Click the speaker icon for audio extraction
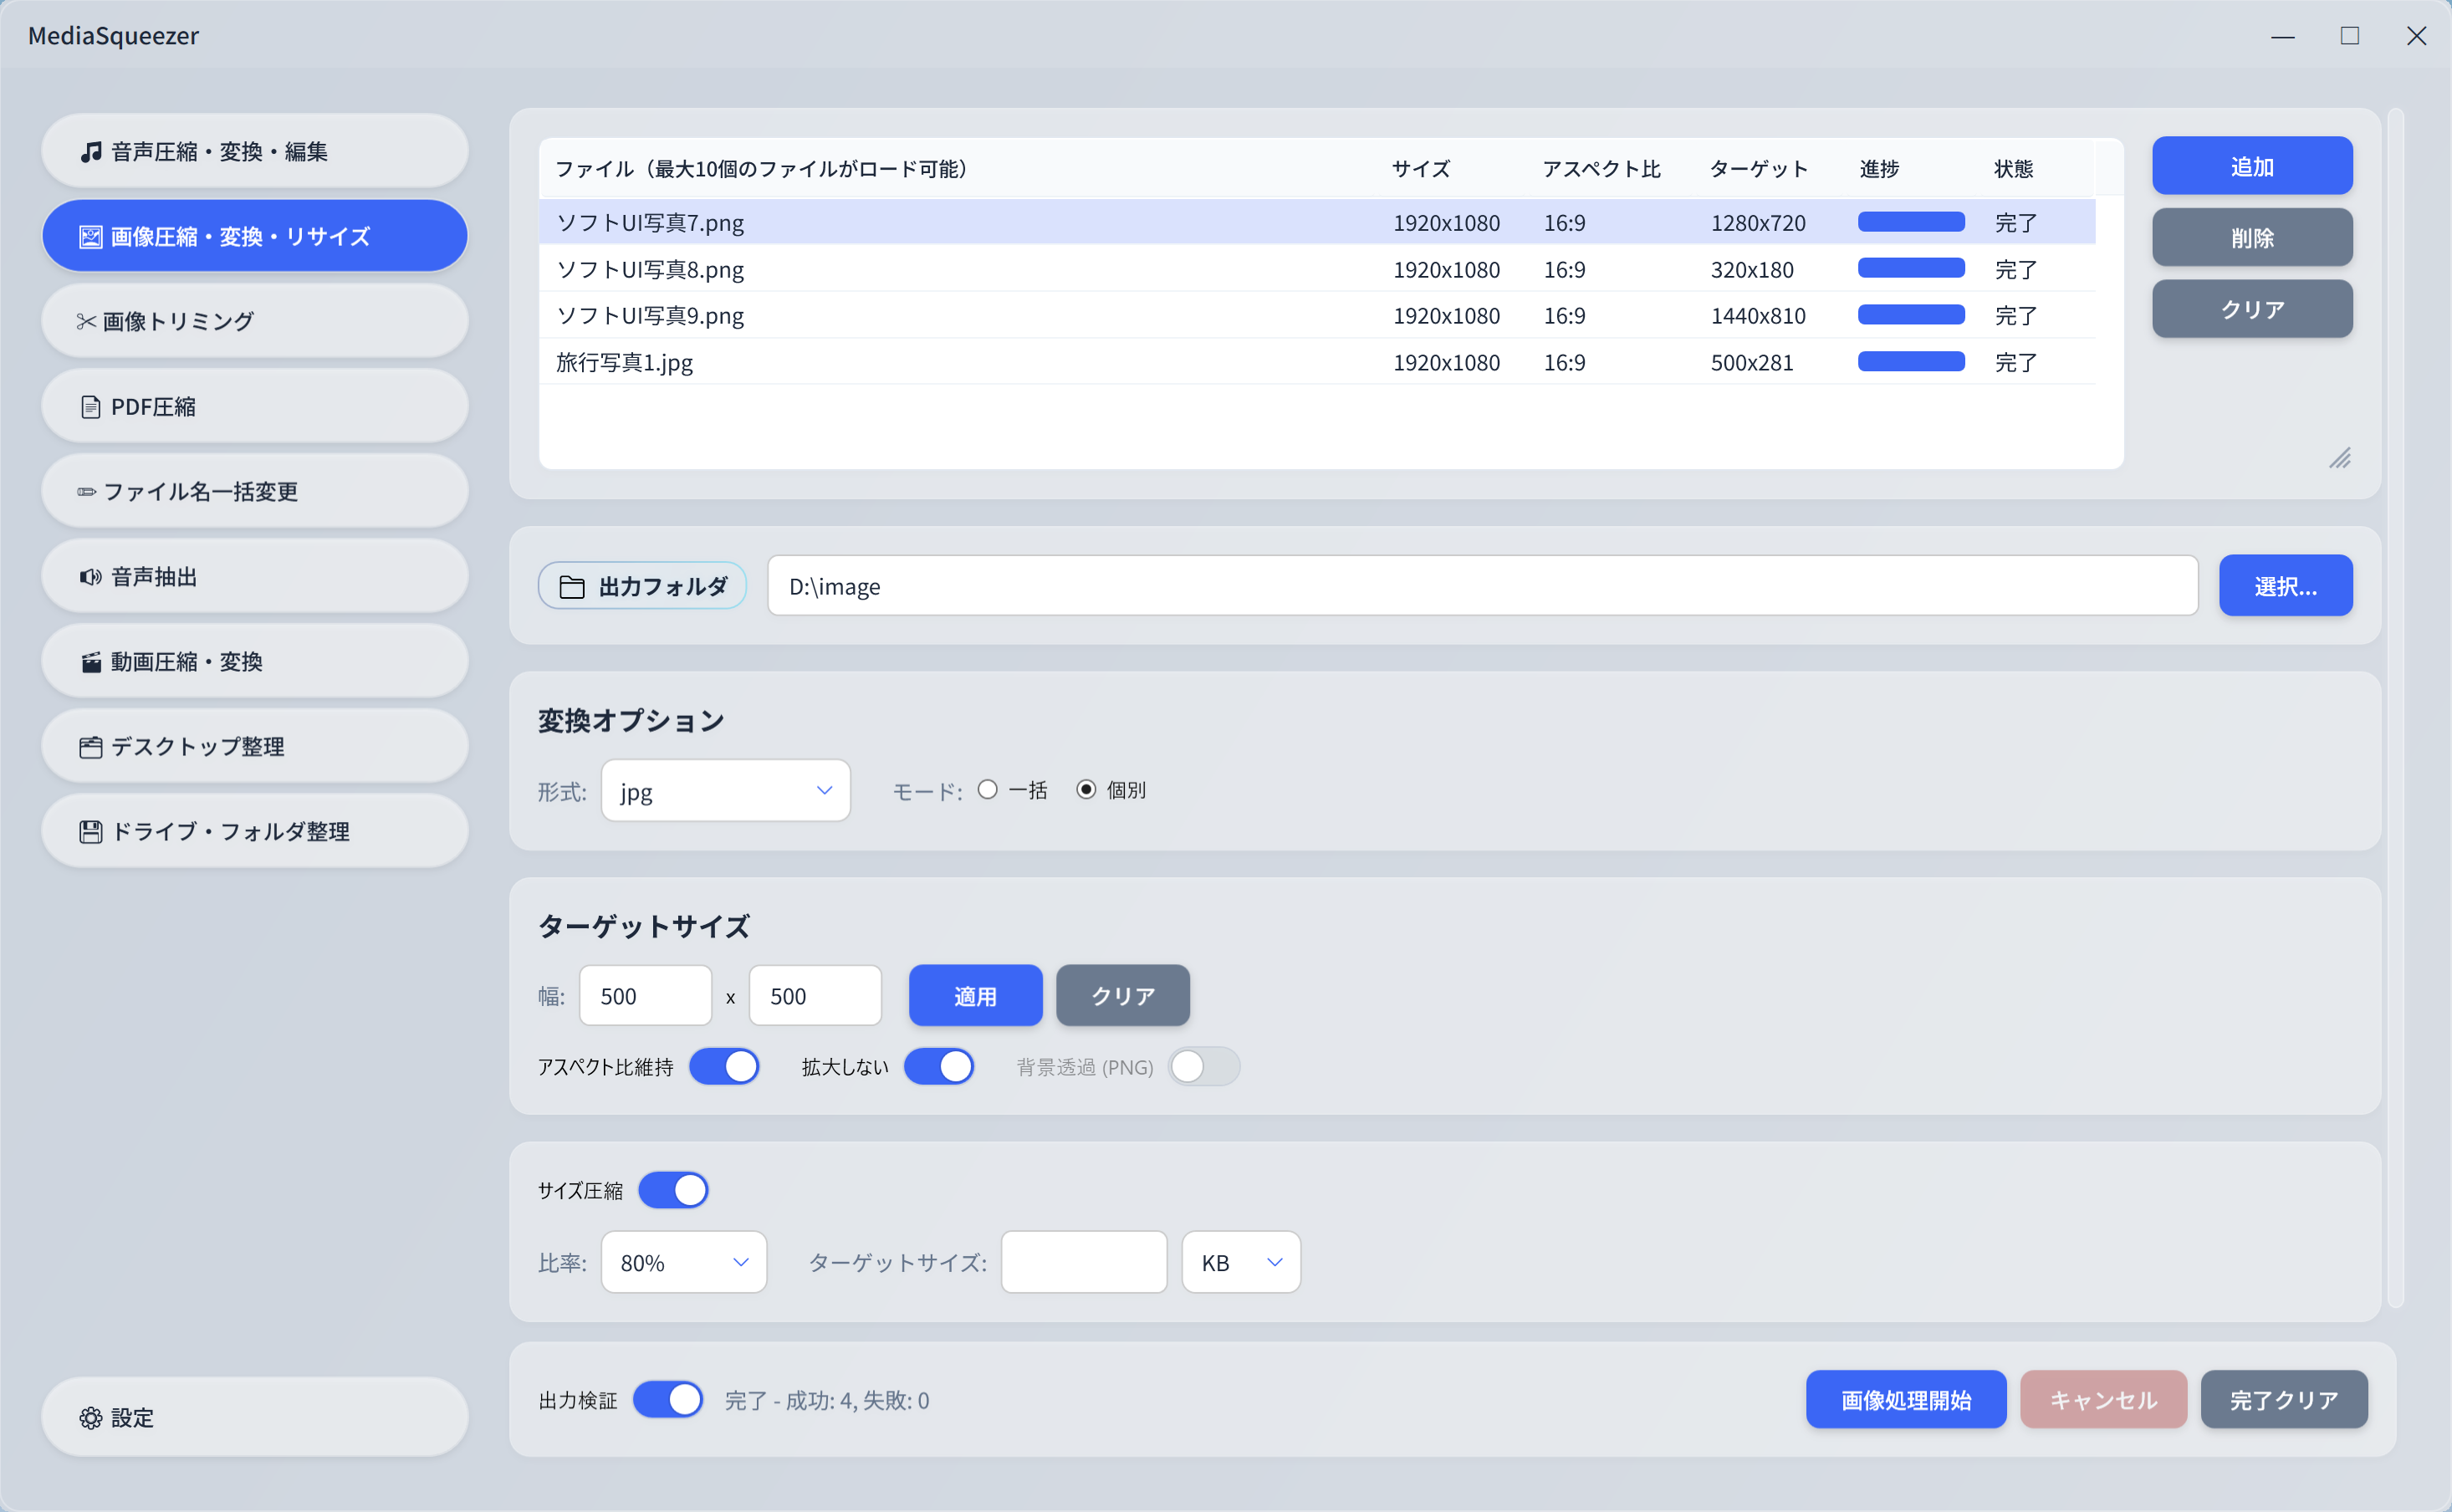 pyautogui.click(x=90, y=577)
